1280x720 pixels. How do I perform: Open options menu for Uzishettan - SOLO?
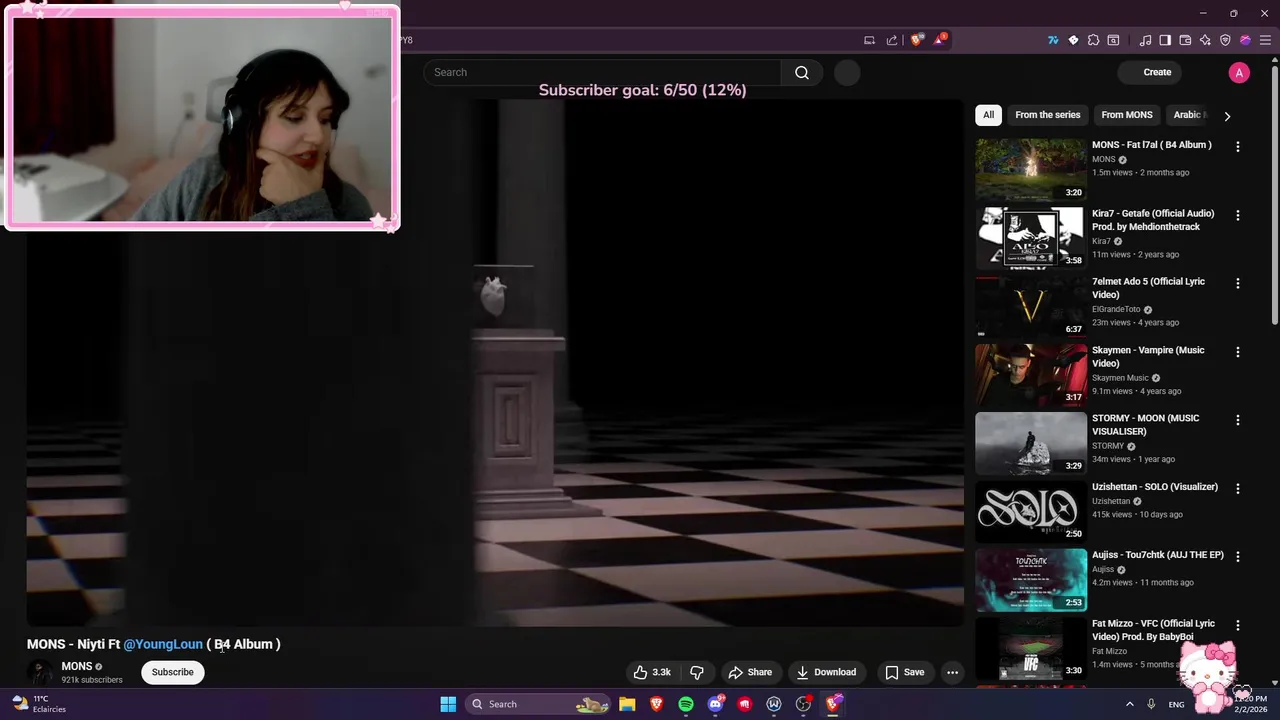pos(1237,488)
